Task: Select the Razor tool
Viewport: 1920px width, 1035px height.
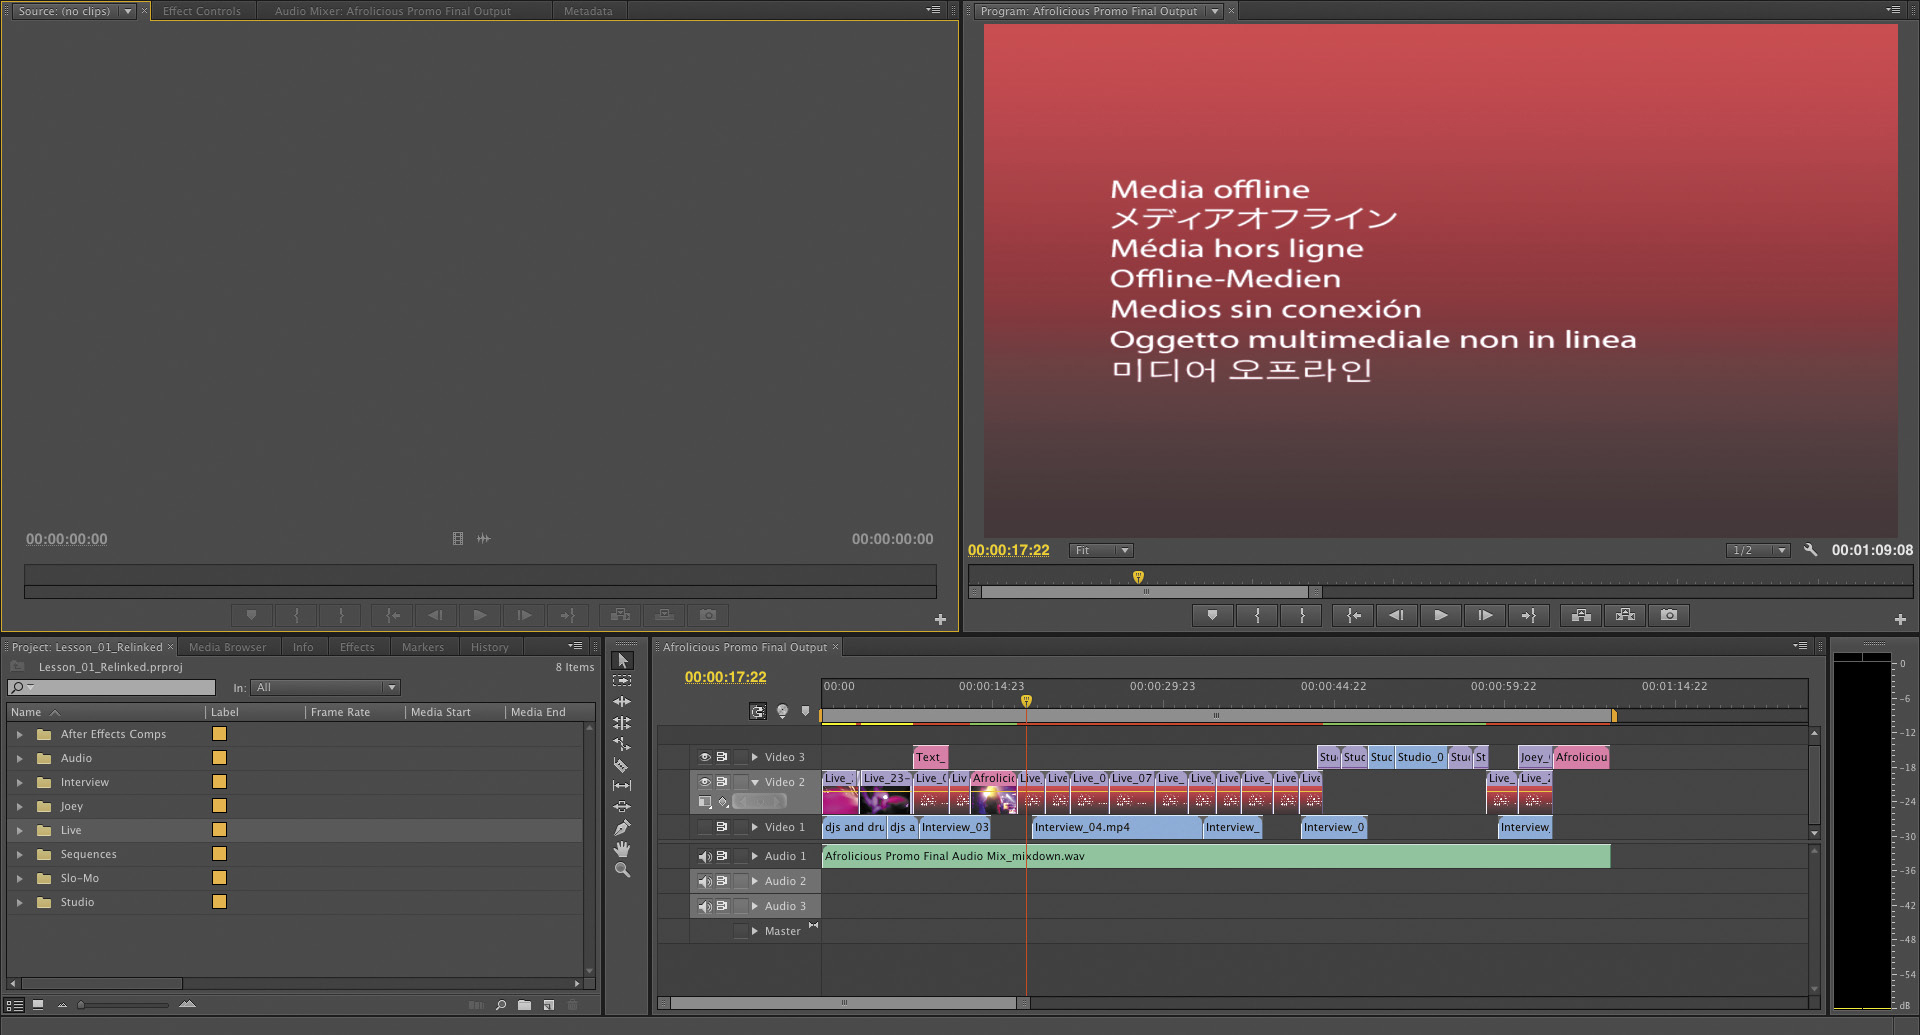Action: [622, 765]
